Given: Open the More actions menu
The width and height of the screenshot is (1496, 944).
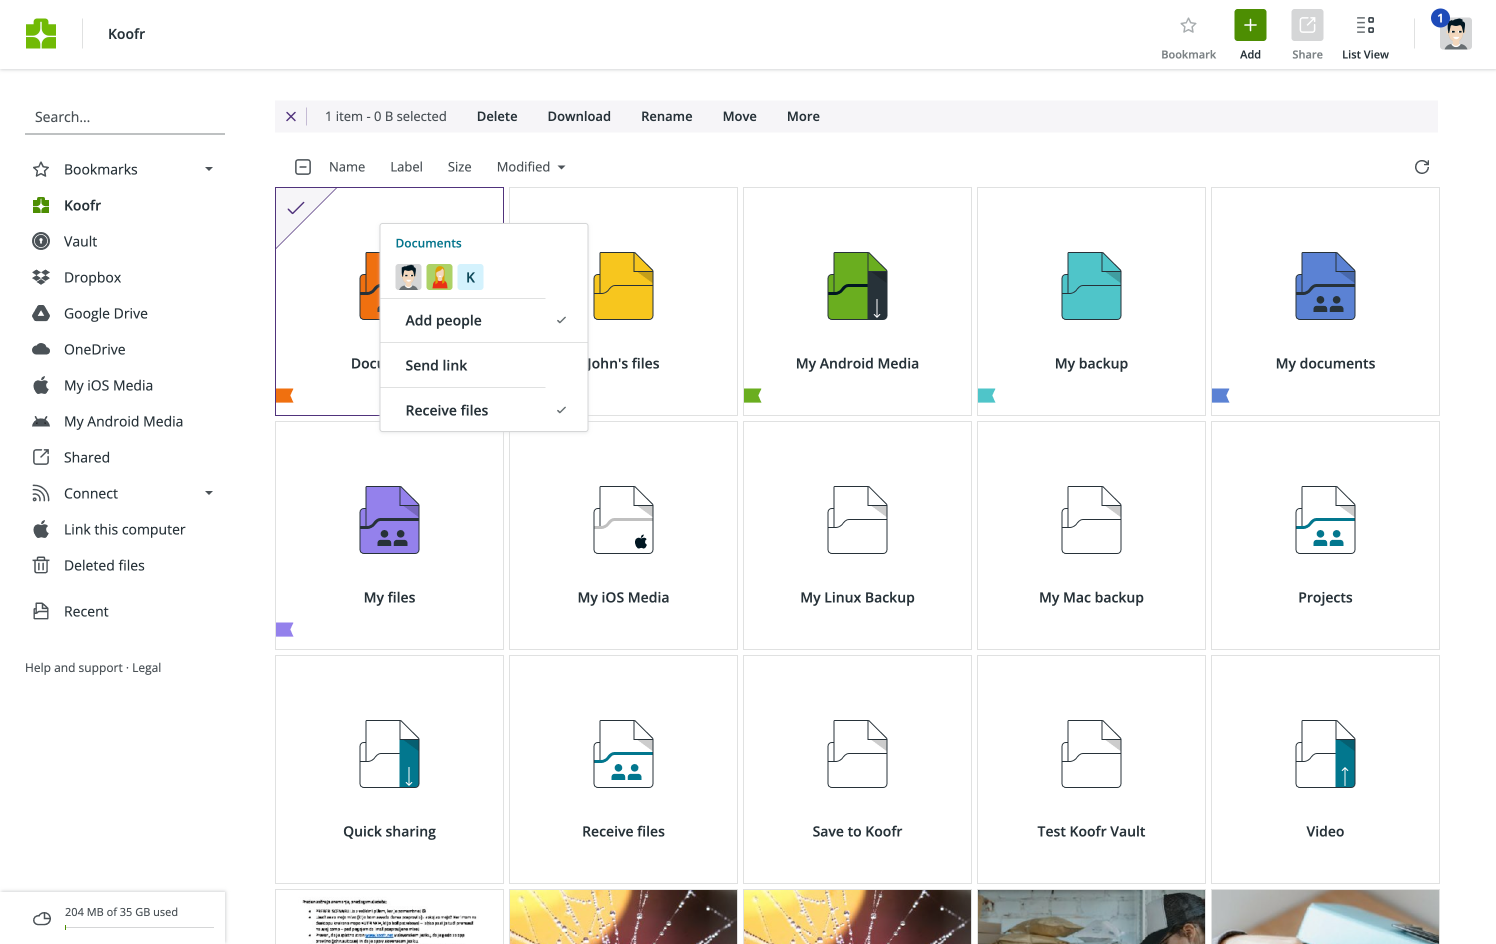Looking at the screenshot, I should click(x=803, y=116).
